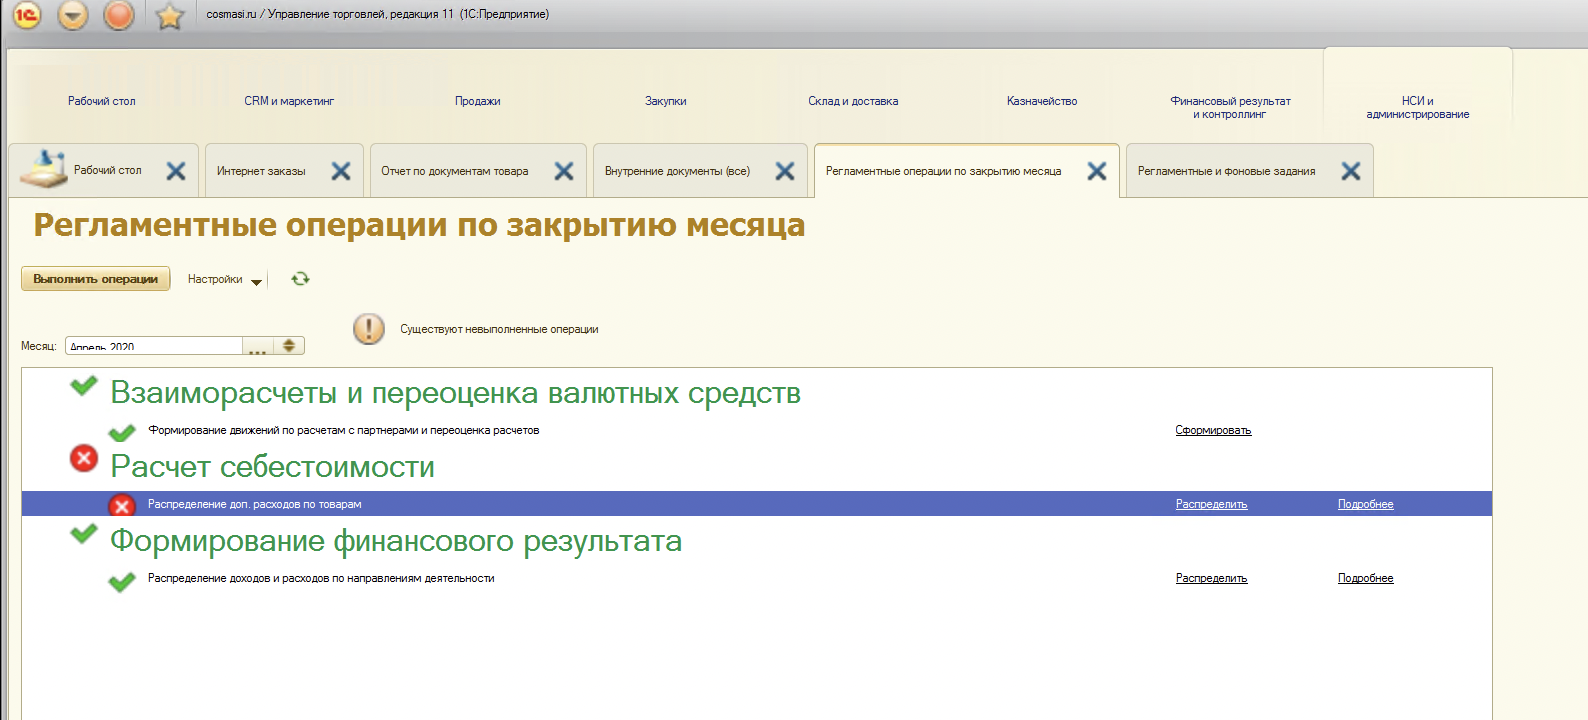This screenshot has width=1588, height=720.
Task: Open the title bar dropdown arrow button
Action: pyautogui.click(x=73, y=15)
